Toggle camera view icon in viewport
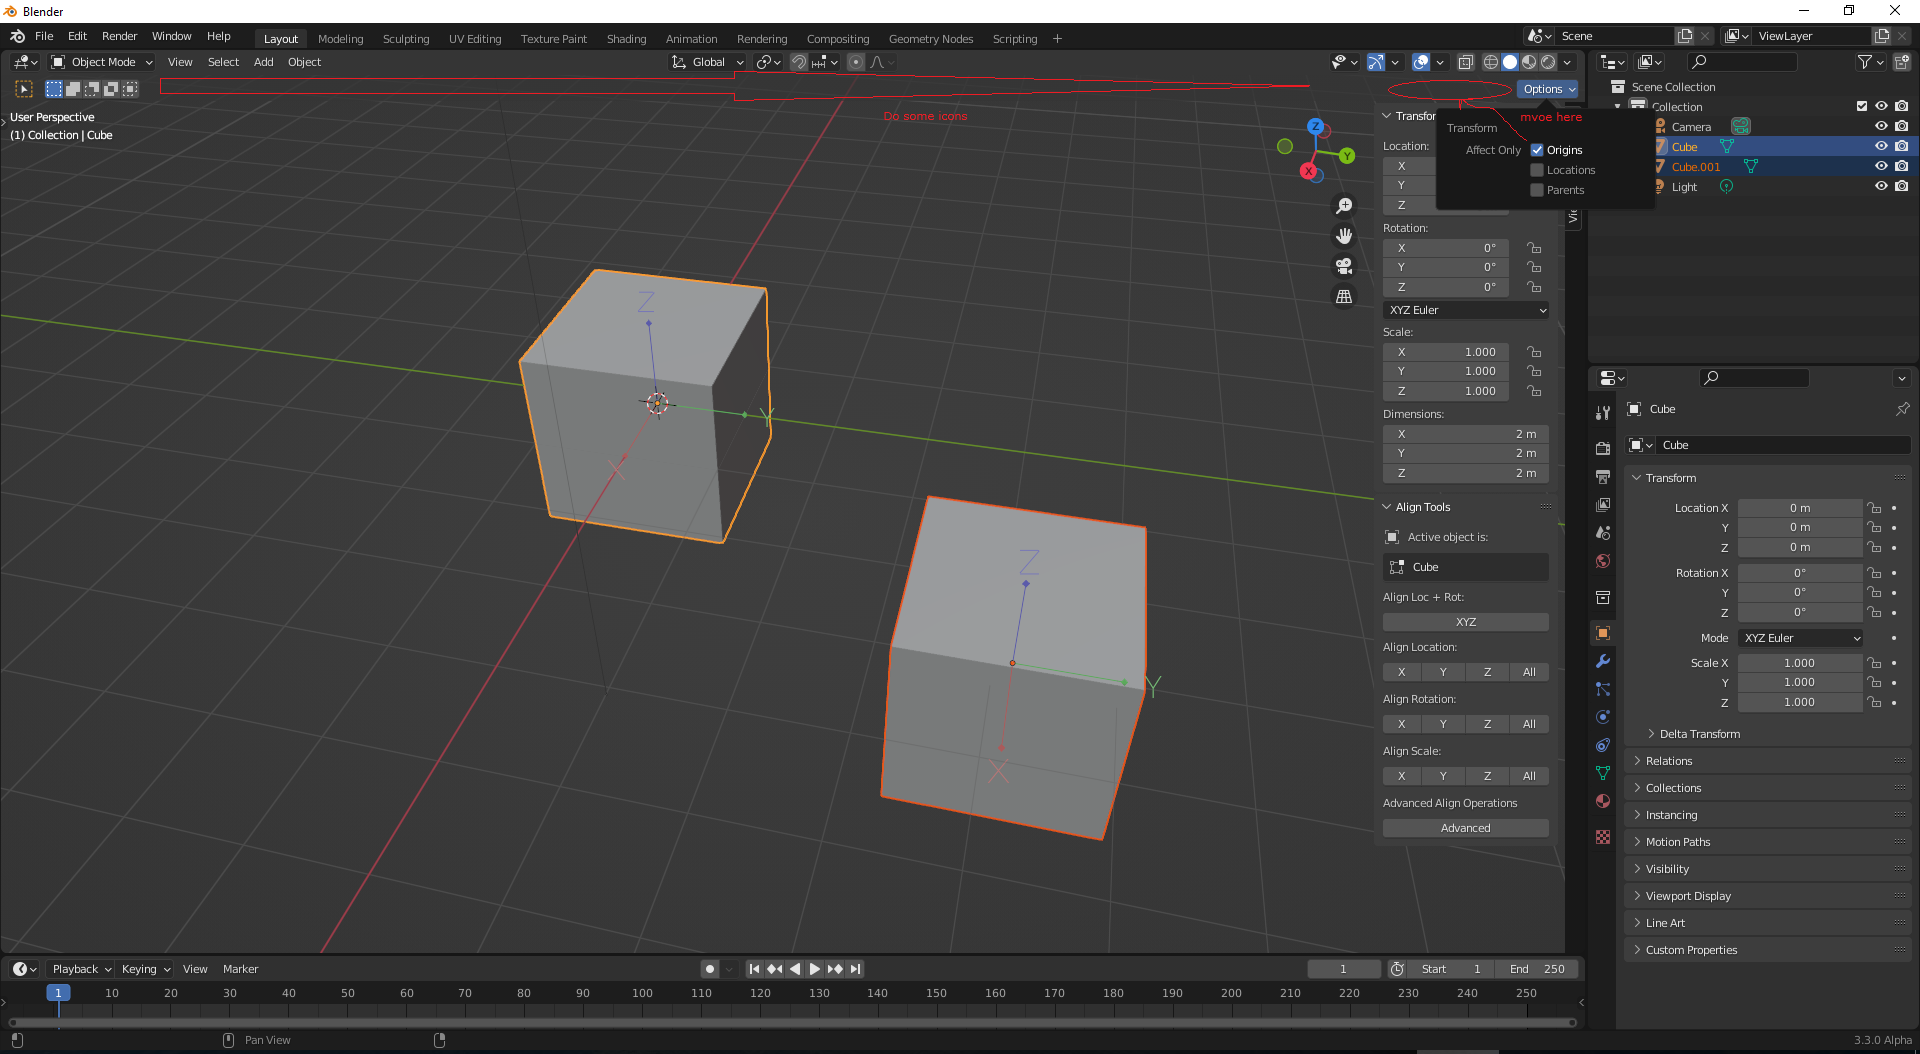Image resolution: width=1920 pixels, height=1054 pixels. (1344, 266)
